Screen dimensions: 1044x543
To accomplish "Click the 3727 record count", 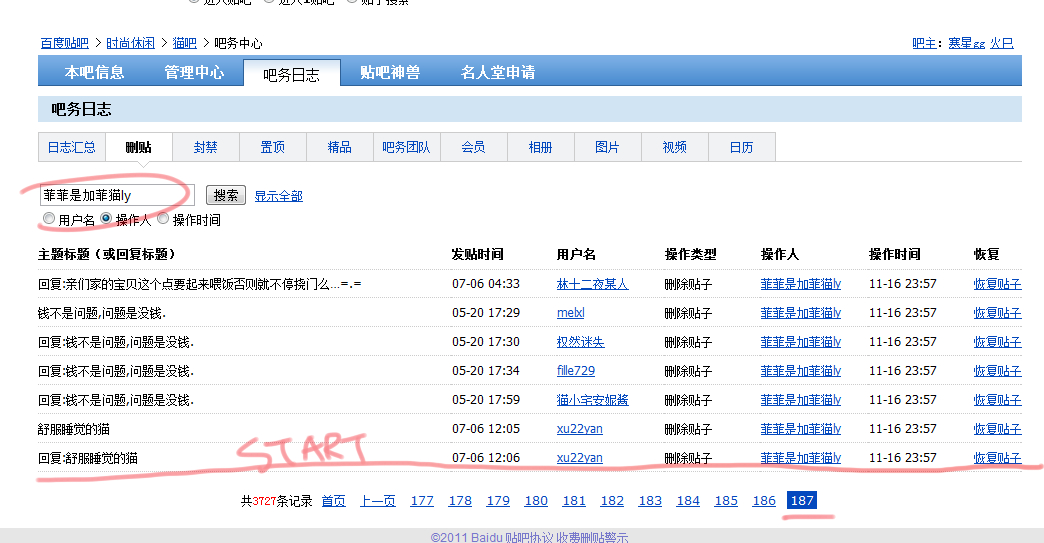I will (x=264, y=500).
